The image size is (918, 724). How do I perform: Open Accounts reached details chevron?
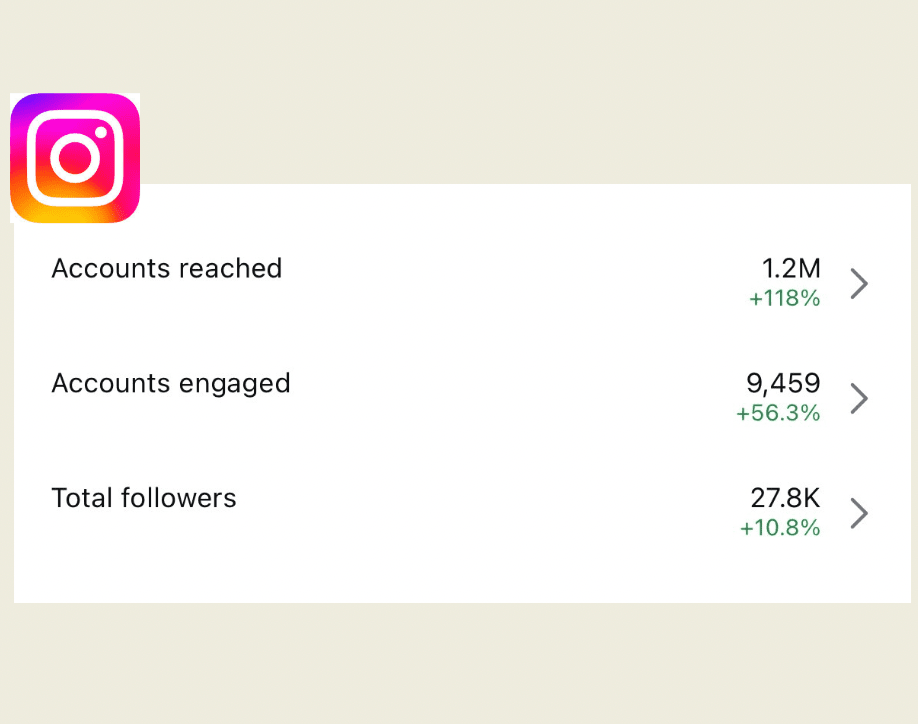tap(859, 283)
